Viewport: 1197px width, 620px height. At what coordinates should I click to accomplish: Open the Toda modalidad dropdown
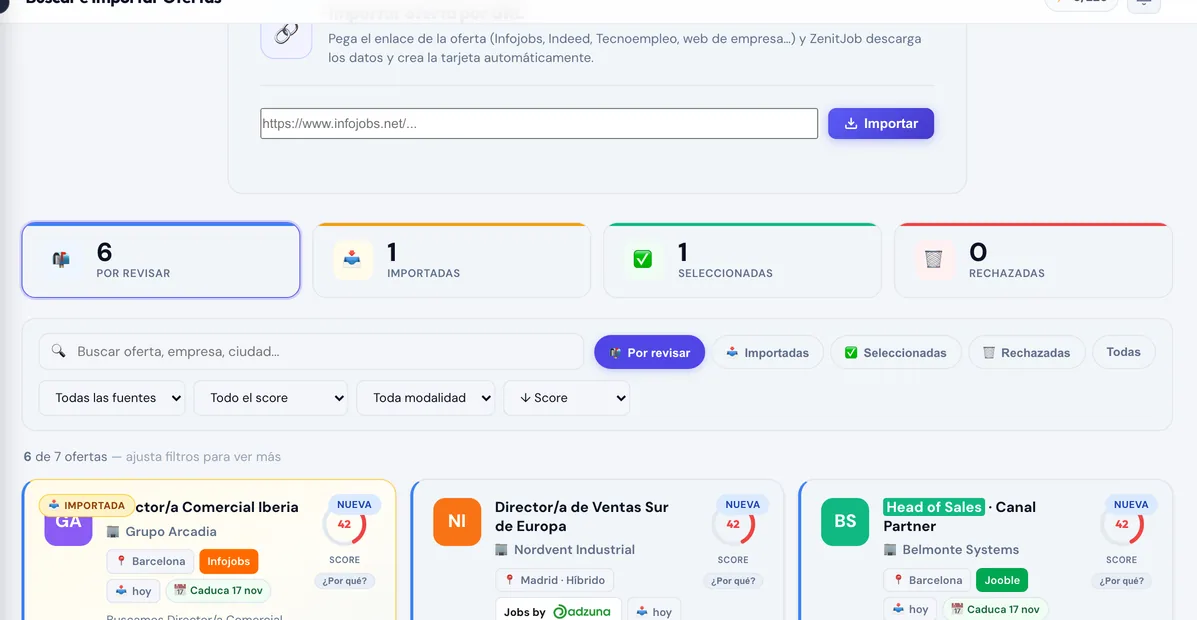(x=425, y=398)
